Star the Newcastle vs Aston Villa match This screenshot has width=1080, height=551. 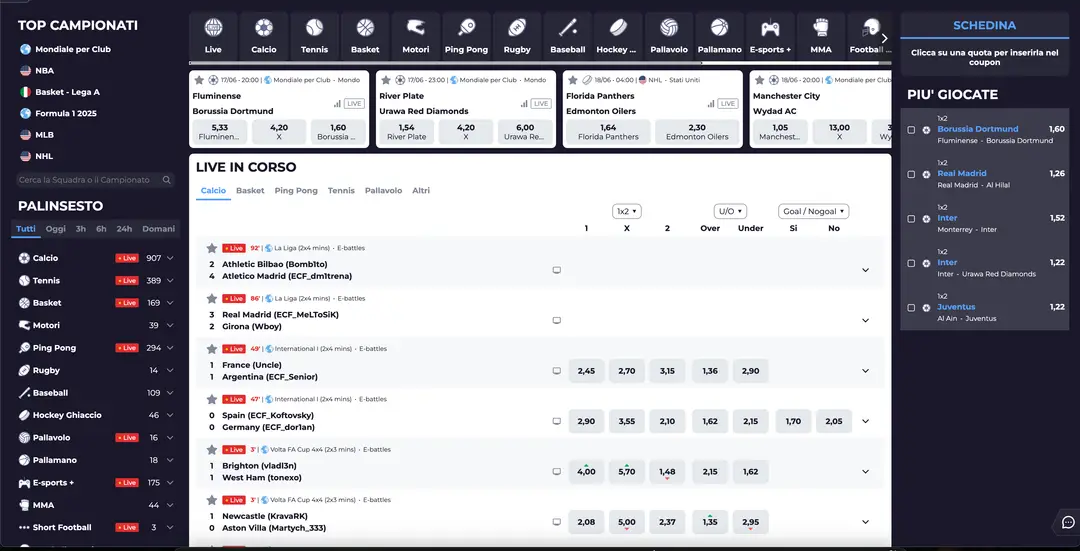(211, 499)
